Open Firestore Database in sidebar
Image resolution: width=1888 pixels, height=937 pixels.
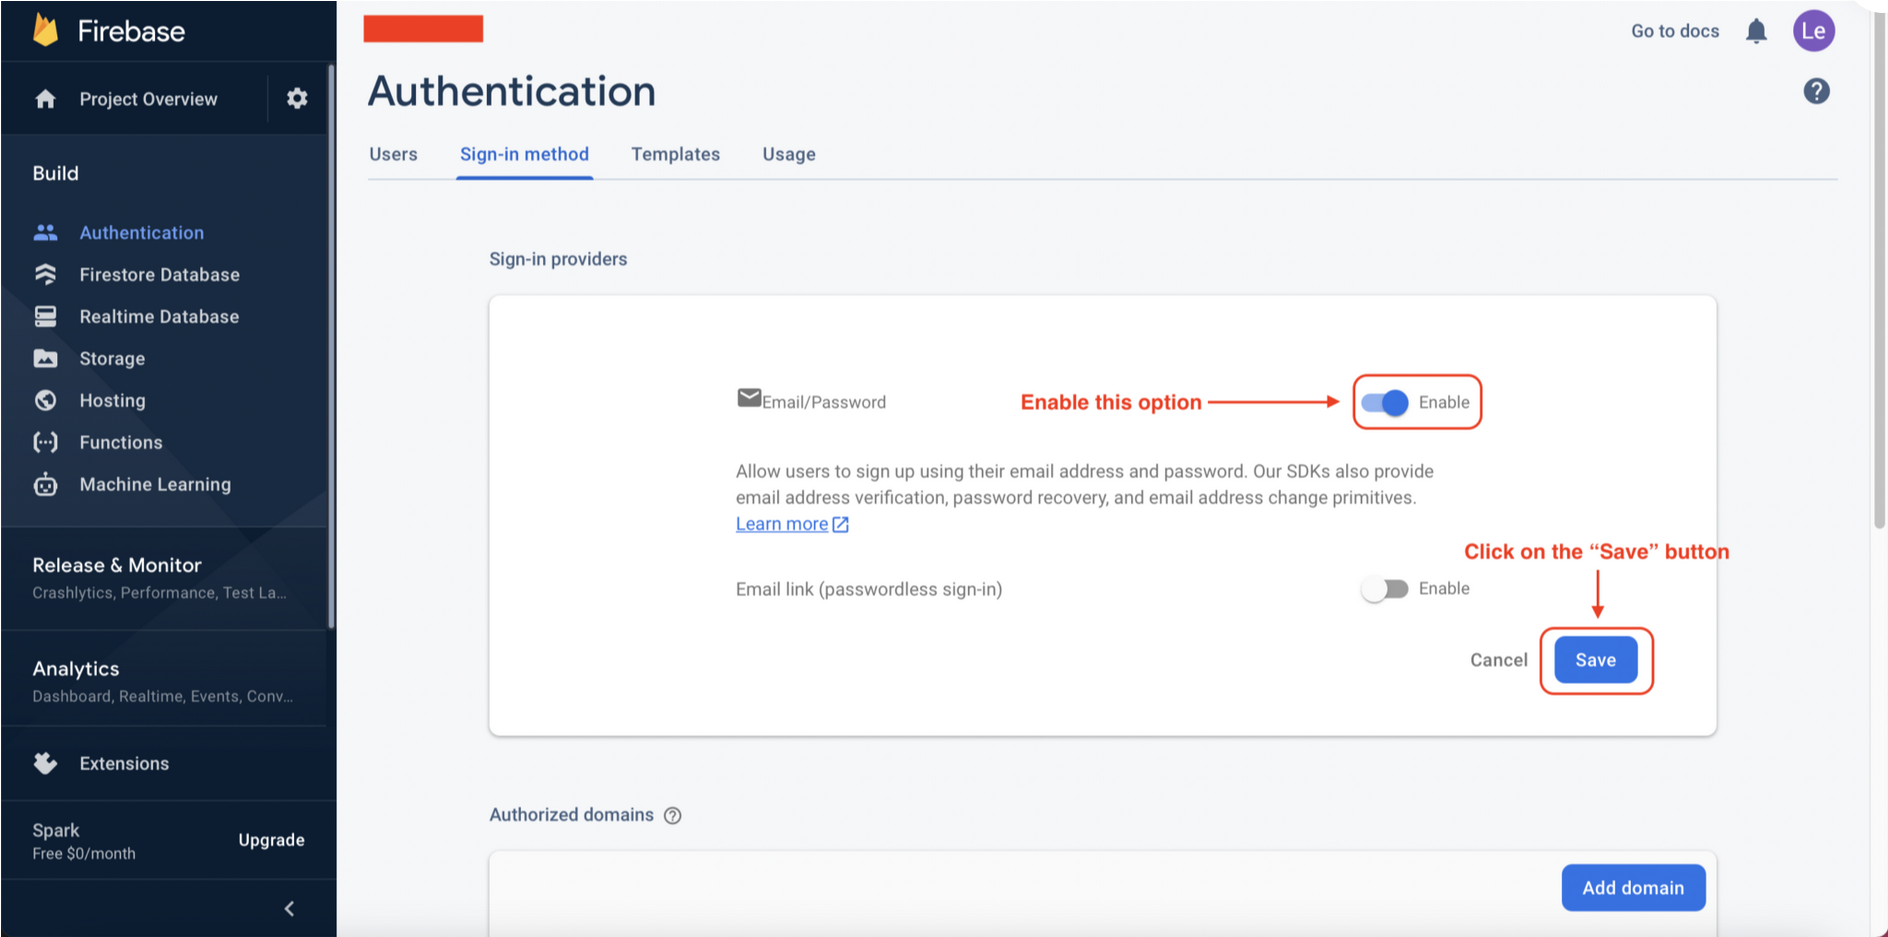tap(160, 274)
